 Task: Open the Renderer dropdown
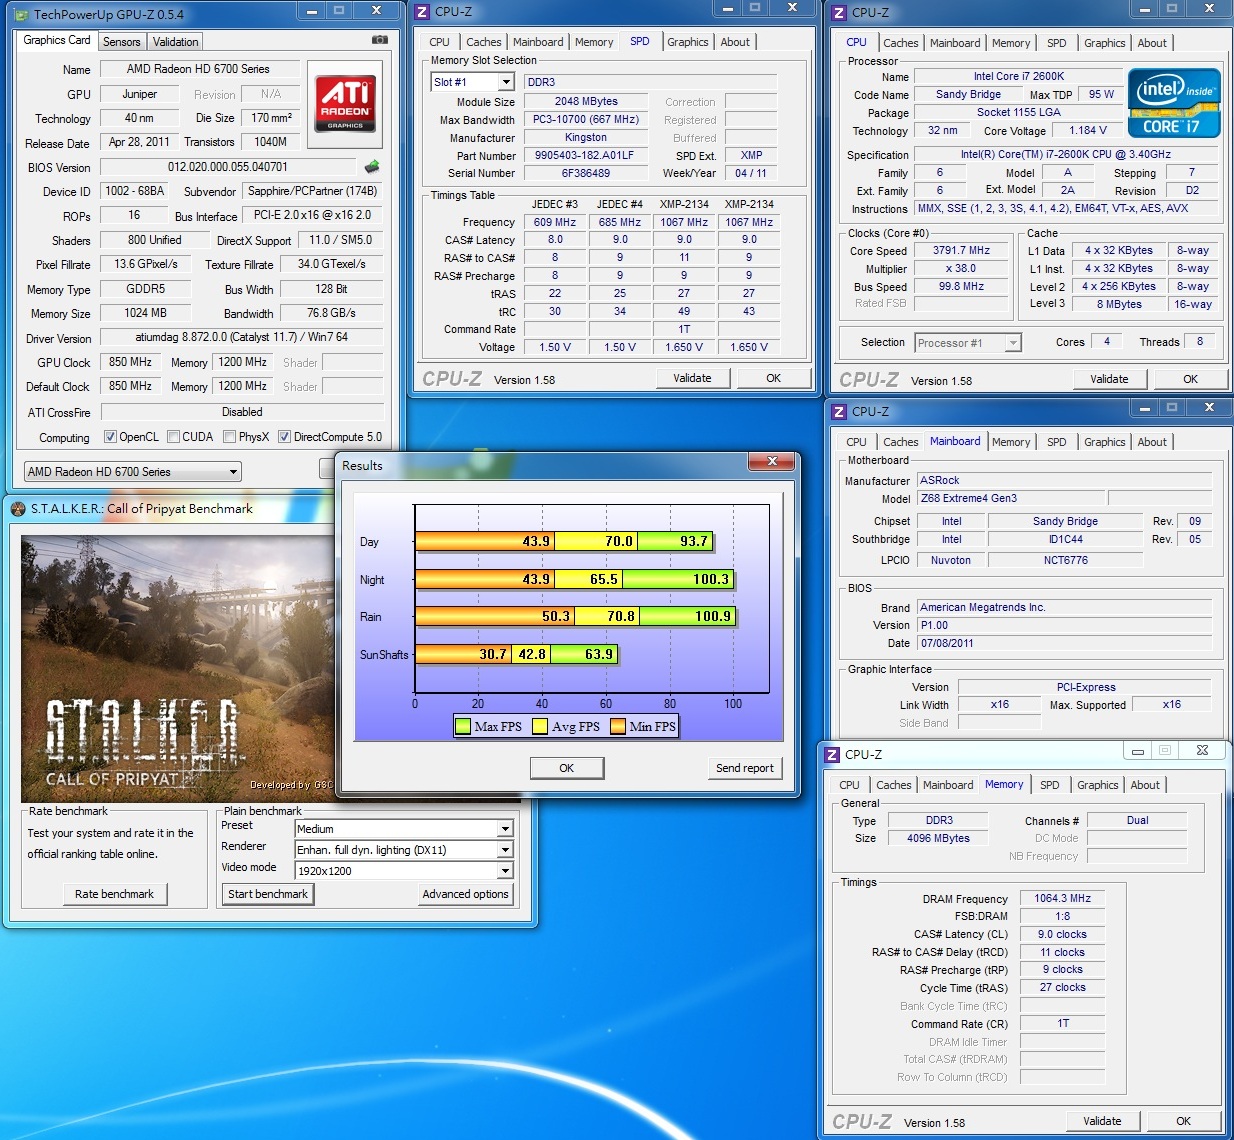pyautogui.click(x=404, y=850)
